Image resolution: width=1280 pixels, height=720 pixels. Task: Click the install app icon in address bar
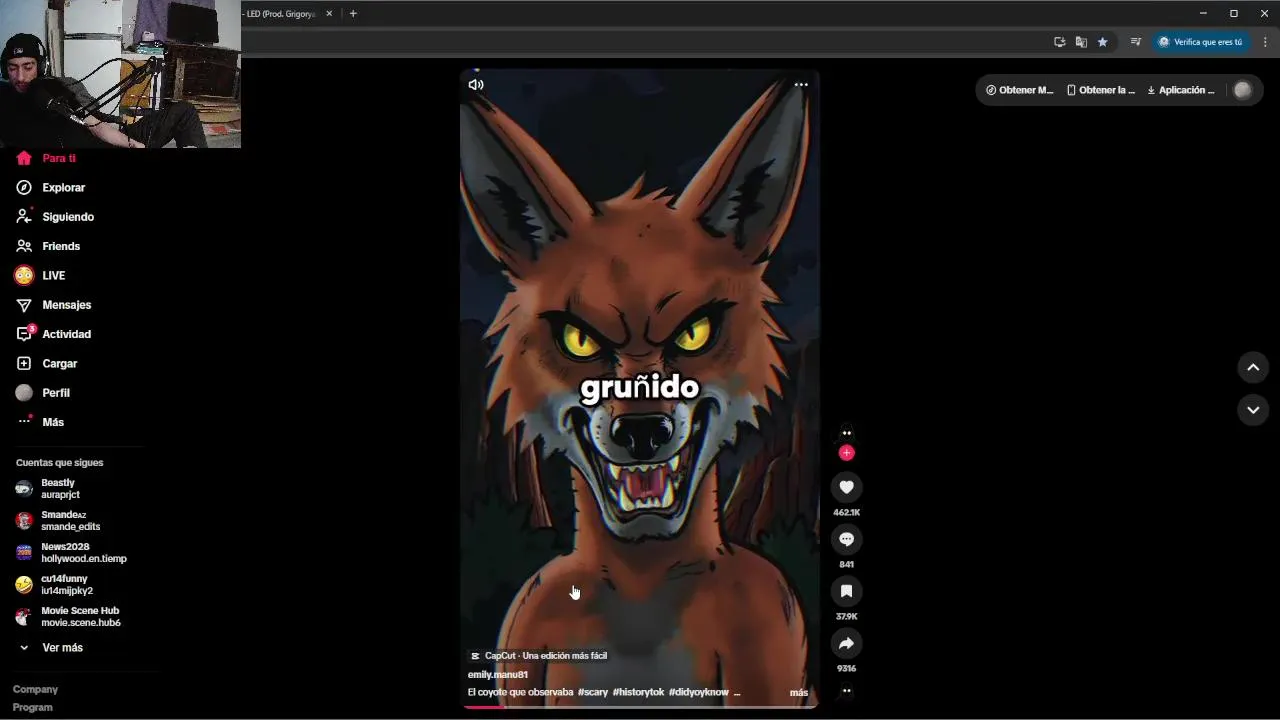1060,42
